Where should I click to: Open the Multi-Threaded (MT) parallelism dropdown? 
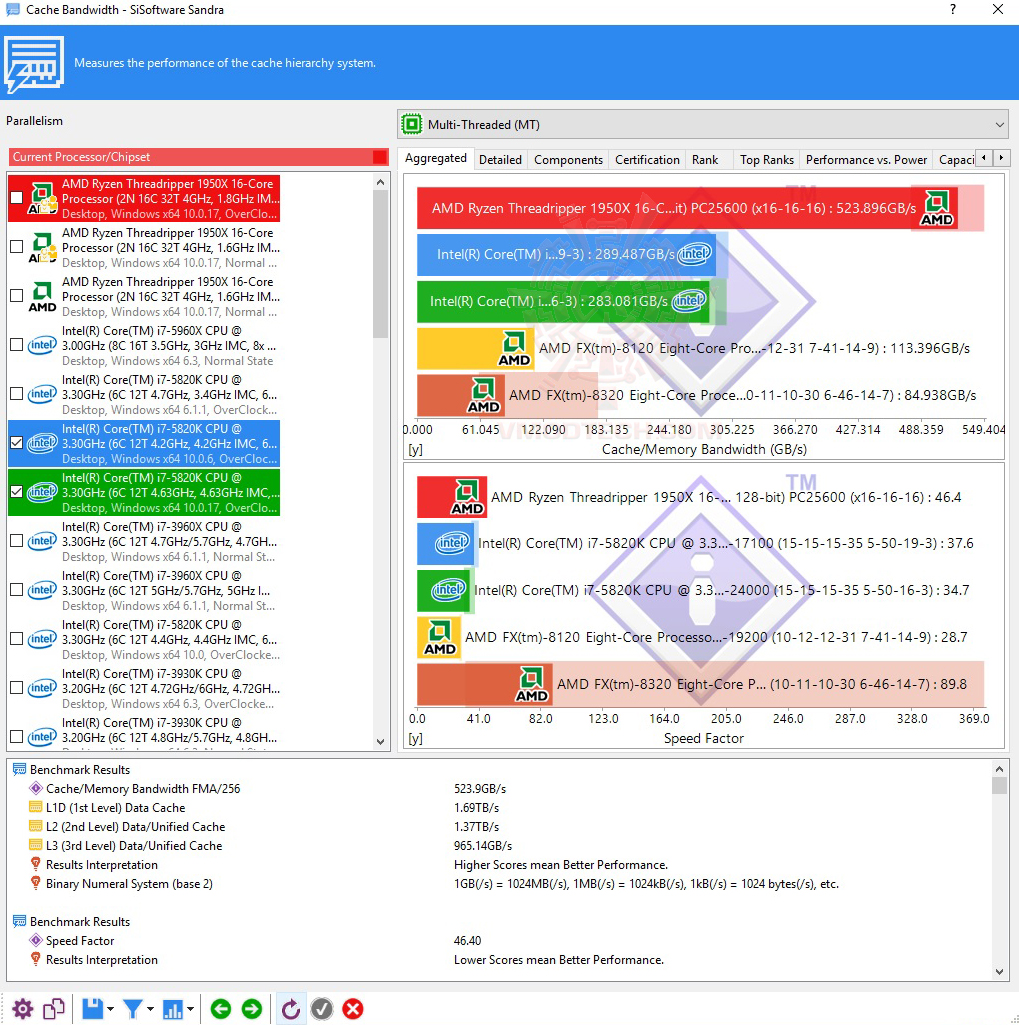coord(703,124)
